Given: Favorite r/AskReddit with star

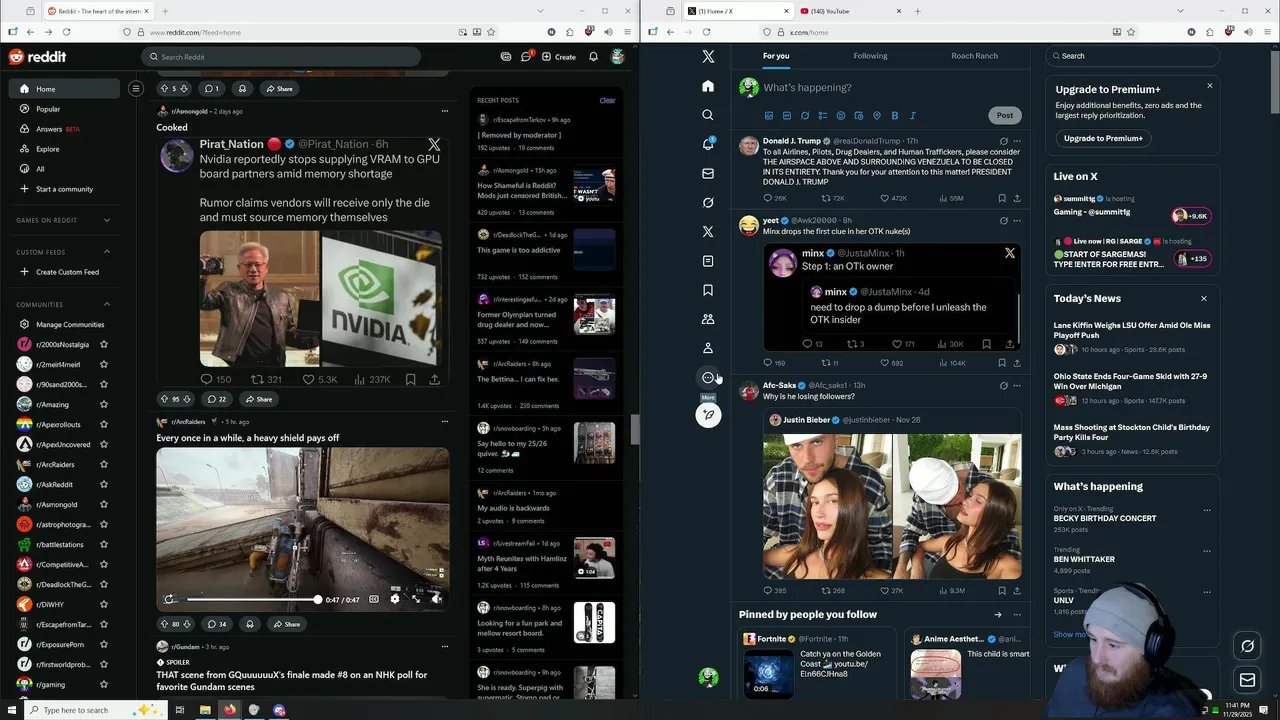Looking at the screenshot, I should [x=104, y=485].
